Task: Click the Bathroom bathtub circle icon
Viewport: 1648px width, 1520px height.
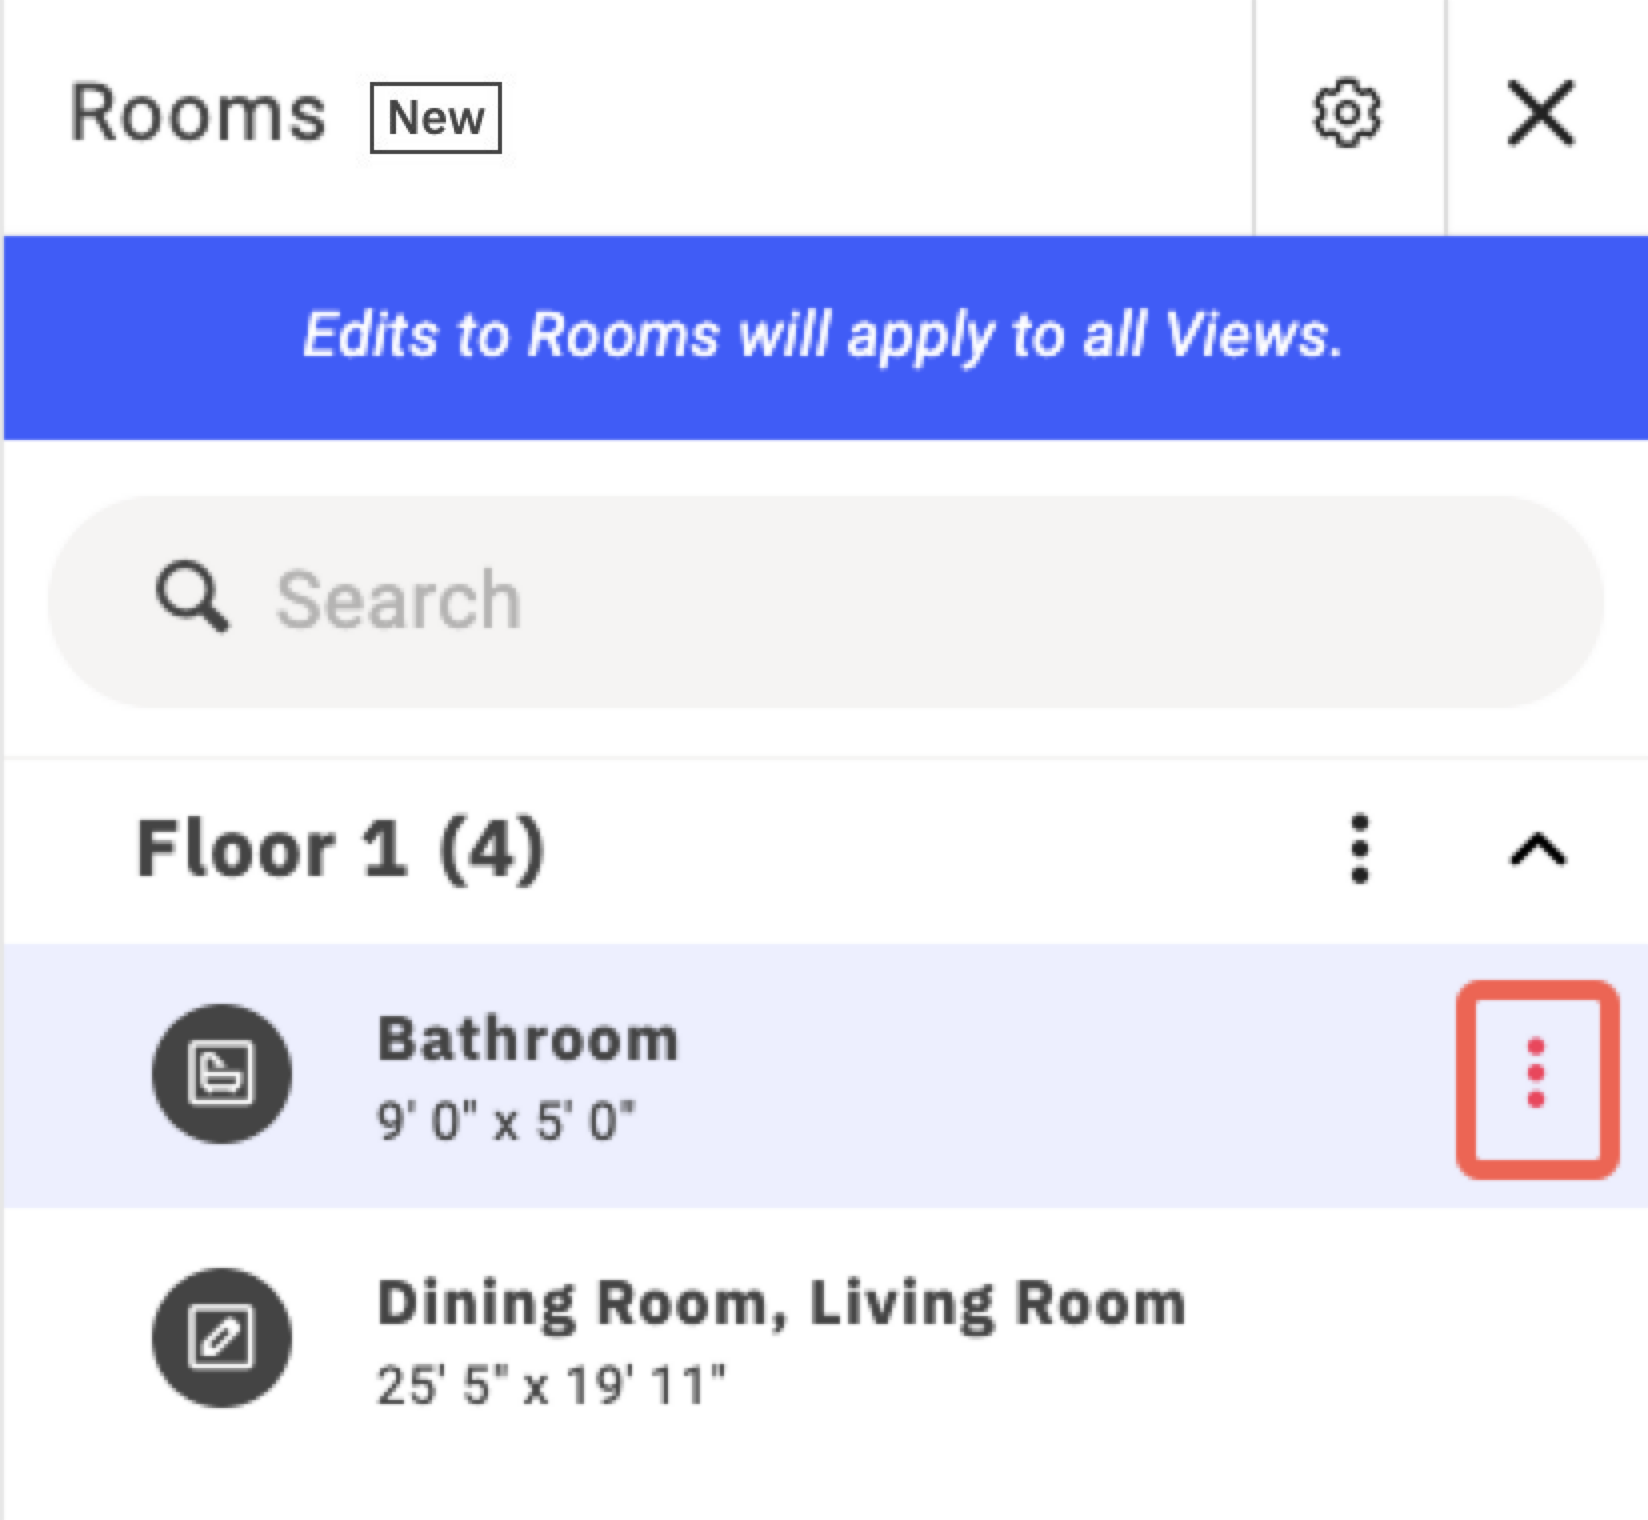Action: pos(222,1073)
